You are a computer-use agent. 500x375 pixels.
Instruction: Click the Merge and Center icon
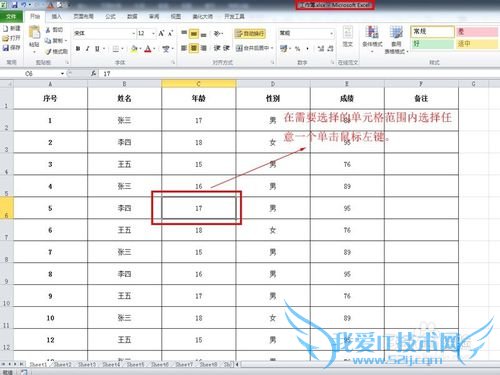tap(239, 48)
